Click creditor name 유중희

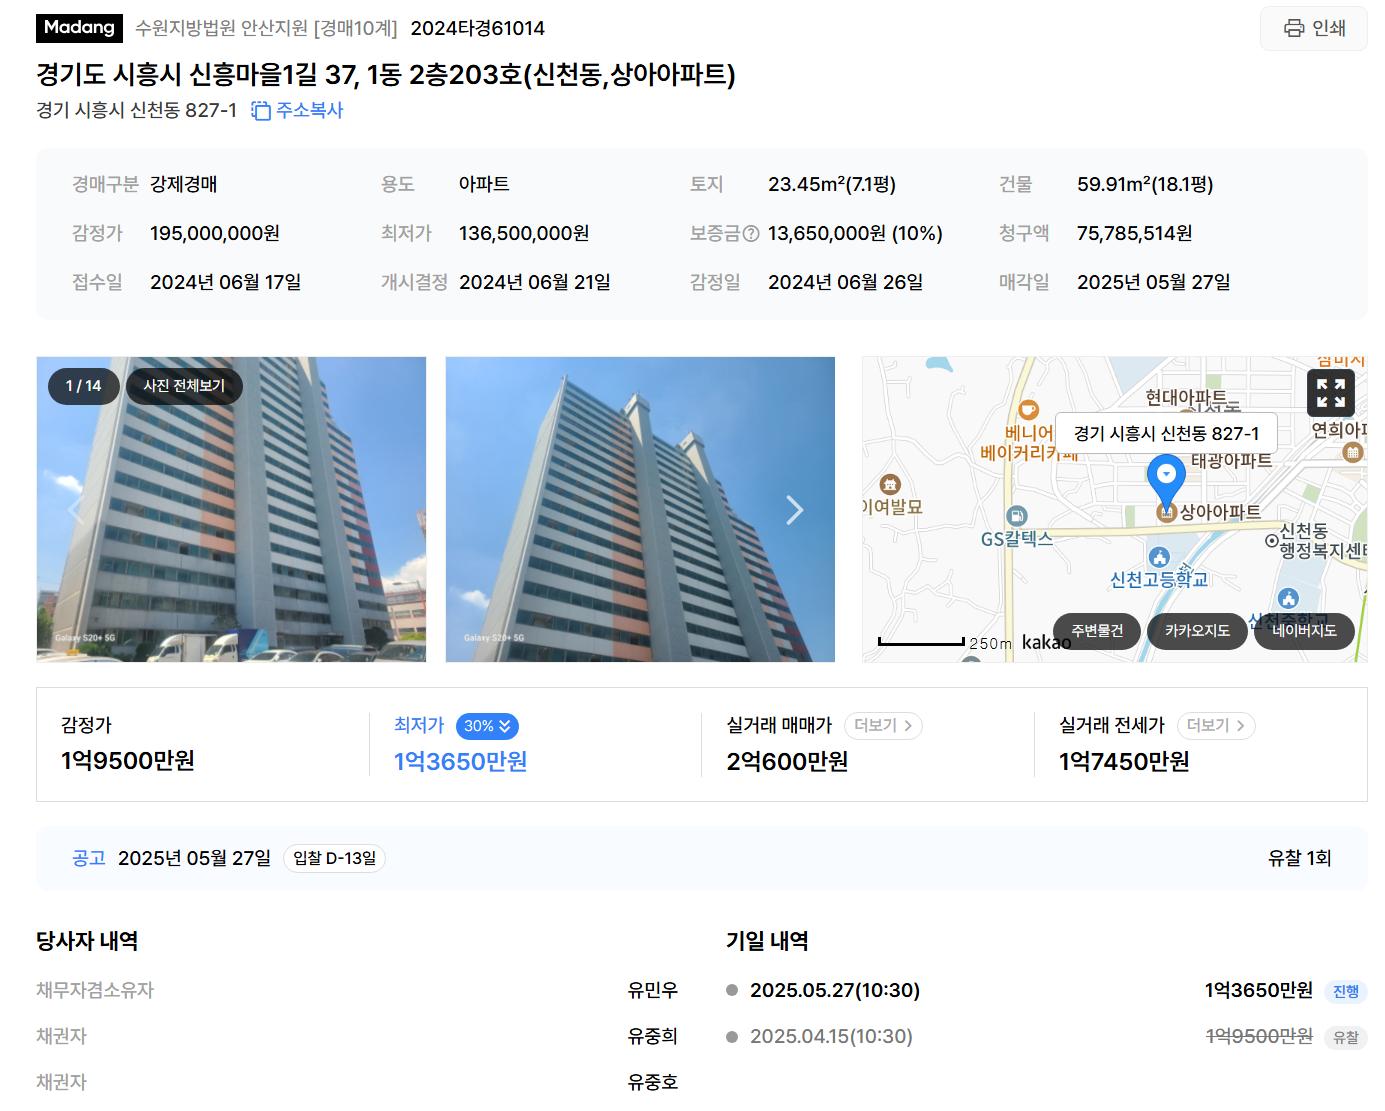(x=653, y=1036)
